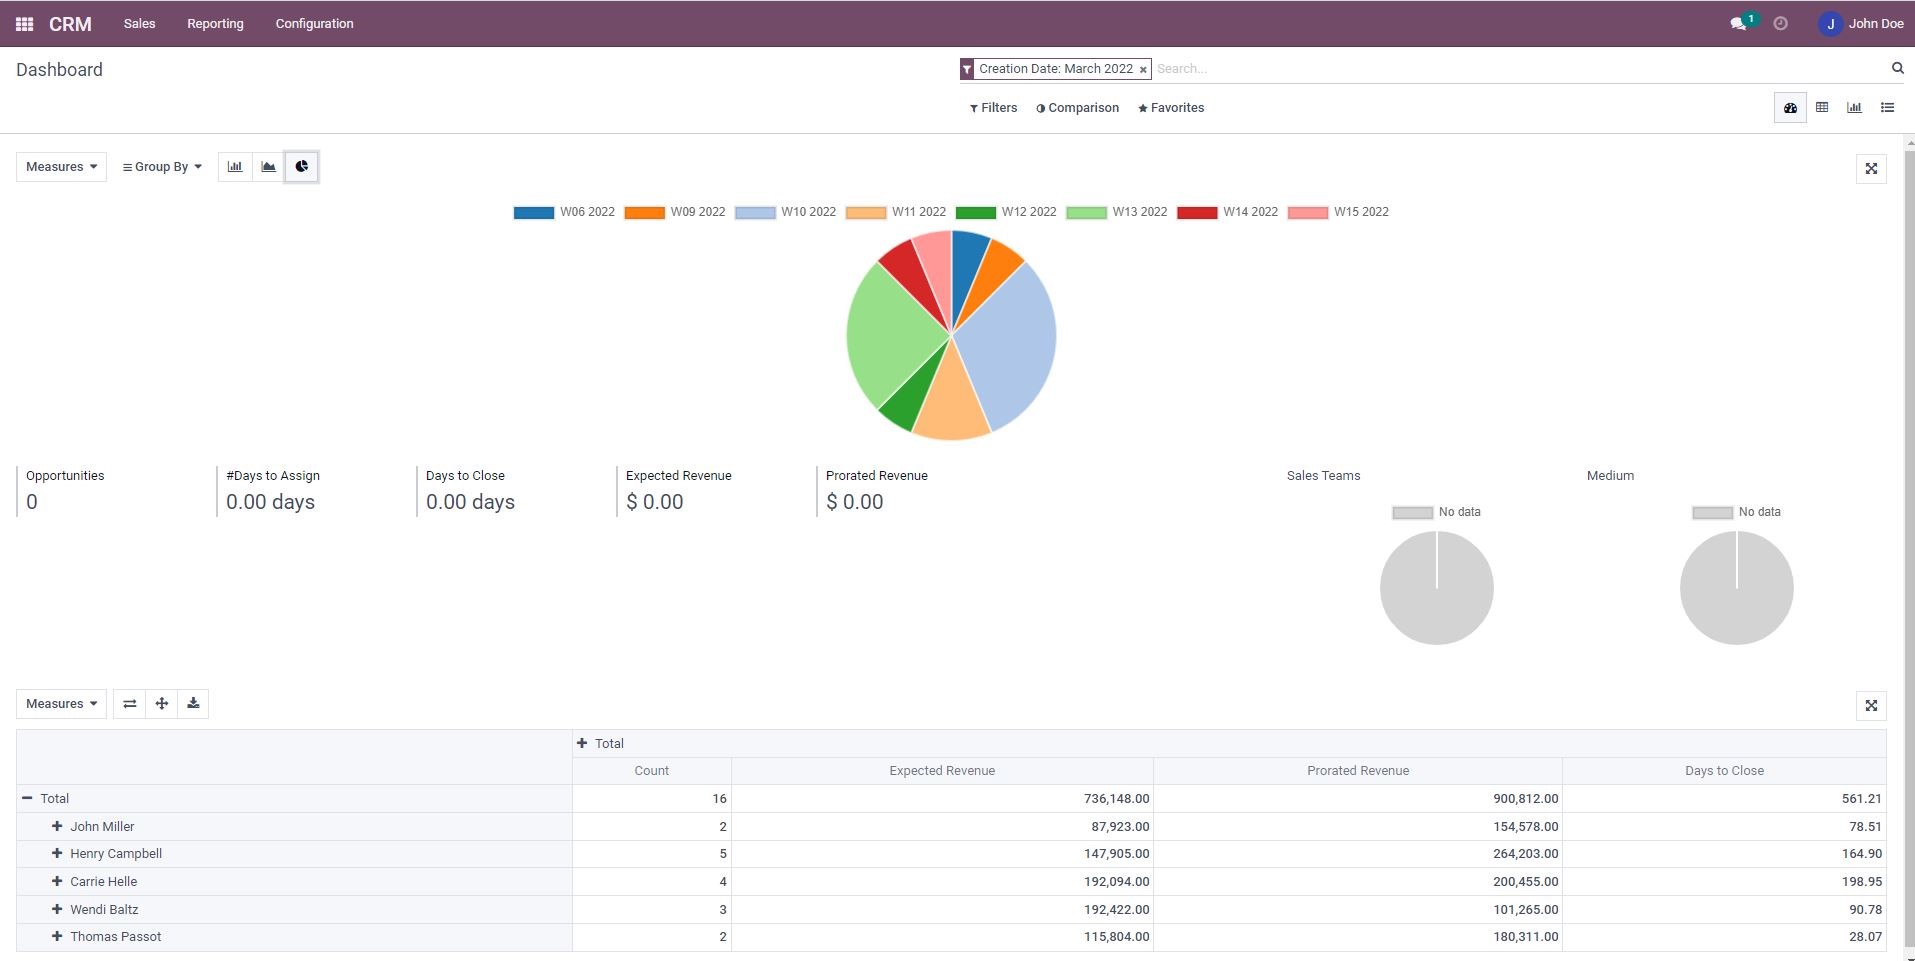The width and height of the screenshot is (1915, 961).
Task: Click the flip axis icon
Action: click(x=130, y=704)
